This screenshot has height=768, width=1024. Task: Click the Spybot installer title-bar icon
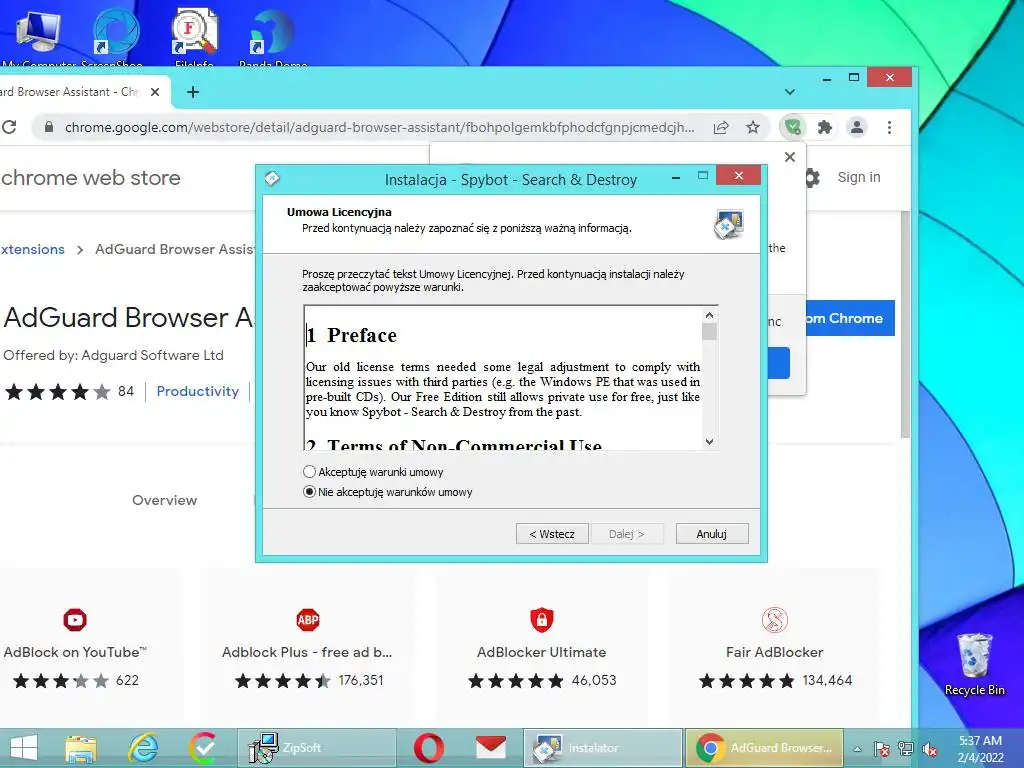tap(272, 178)
